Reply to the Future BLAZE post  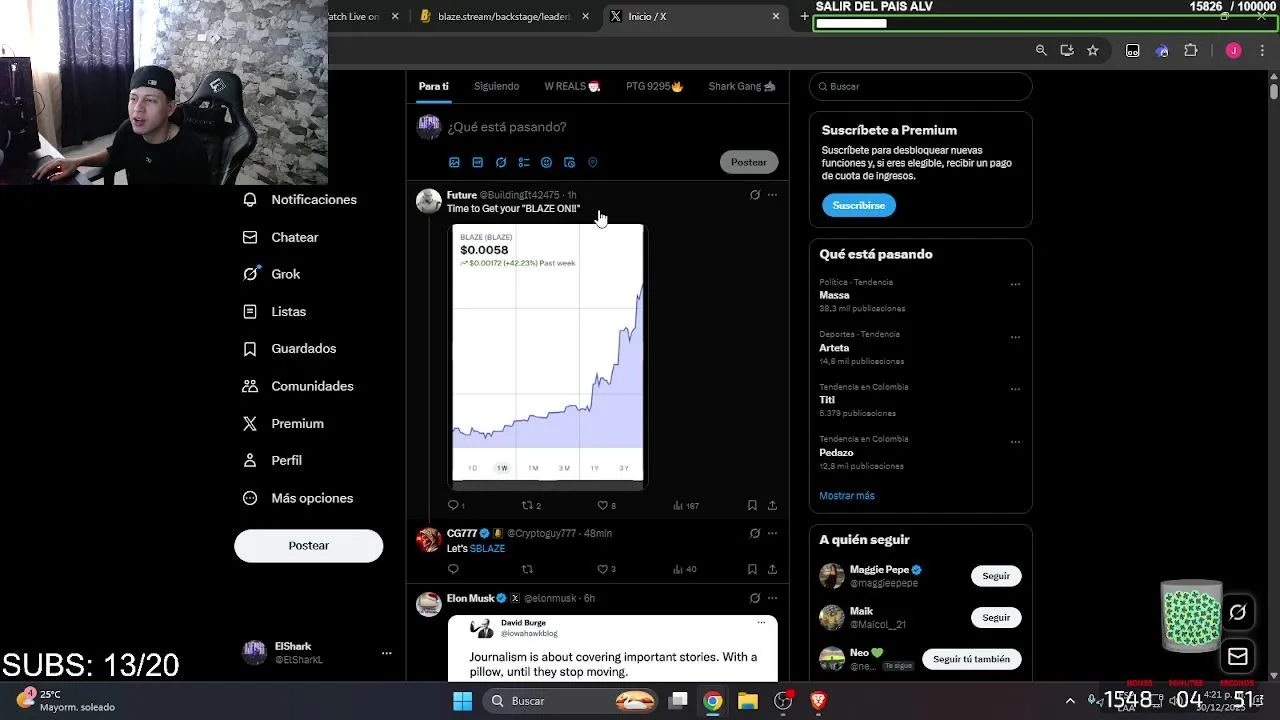454,505
